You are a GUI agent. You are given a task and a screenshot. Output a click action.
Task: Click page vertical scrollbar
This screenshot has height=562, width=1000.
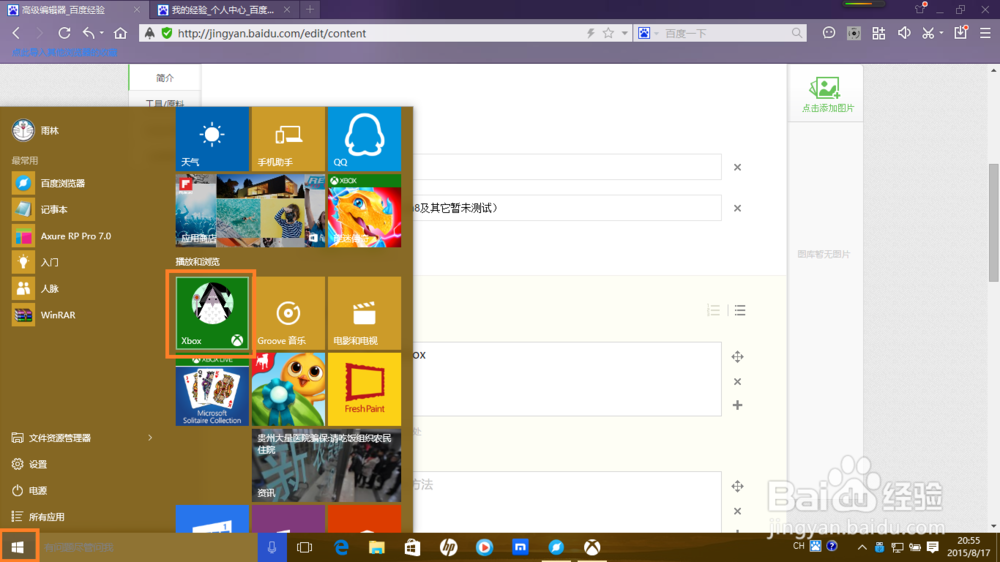tap(994, 223)
